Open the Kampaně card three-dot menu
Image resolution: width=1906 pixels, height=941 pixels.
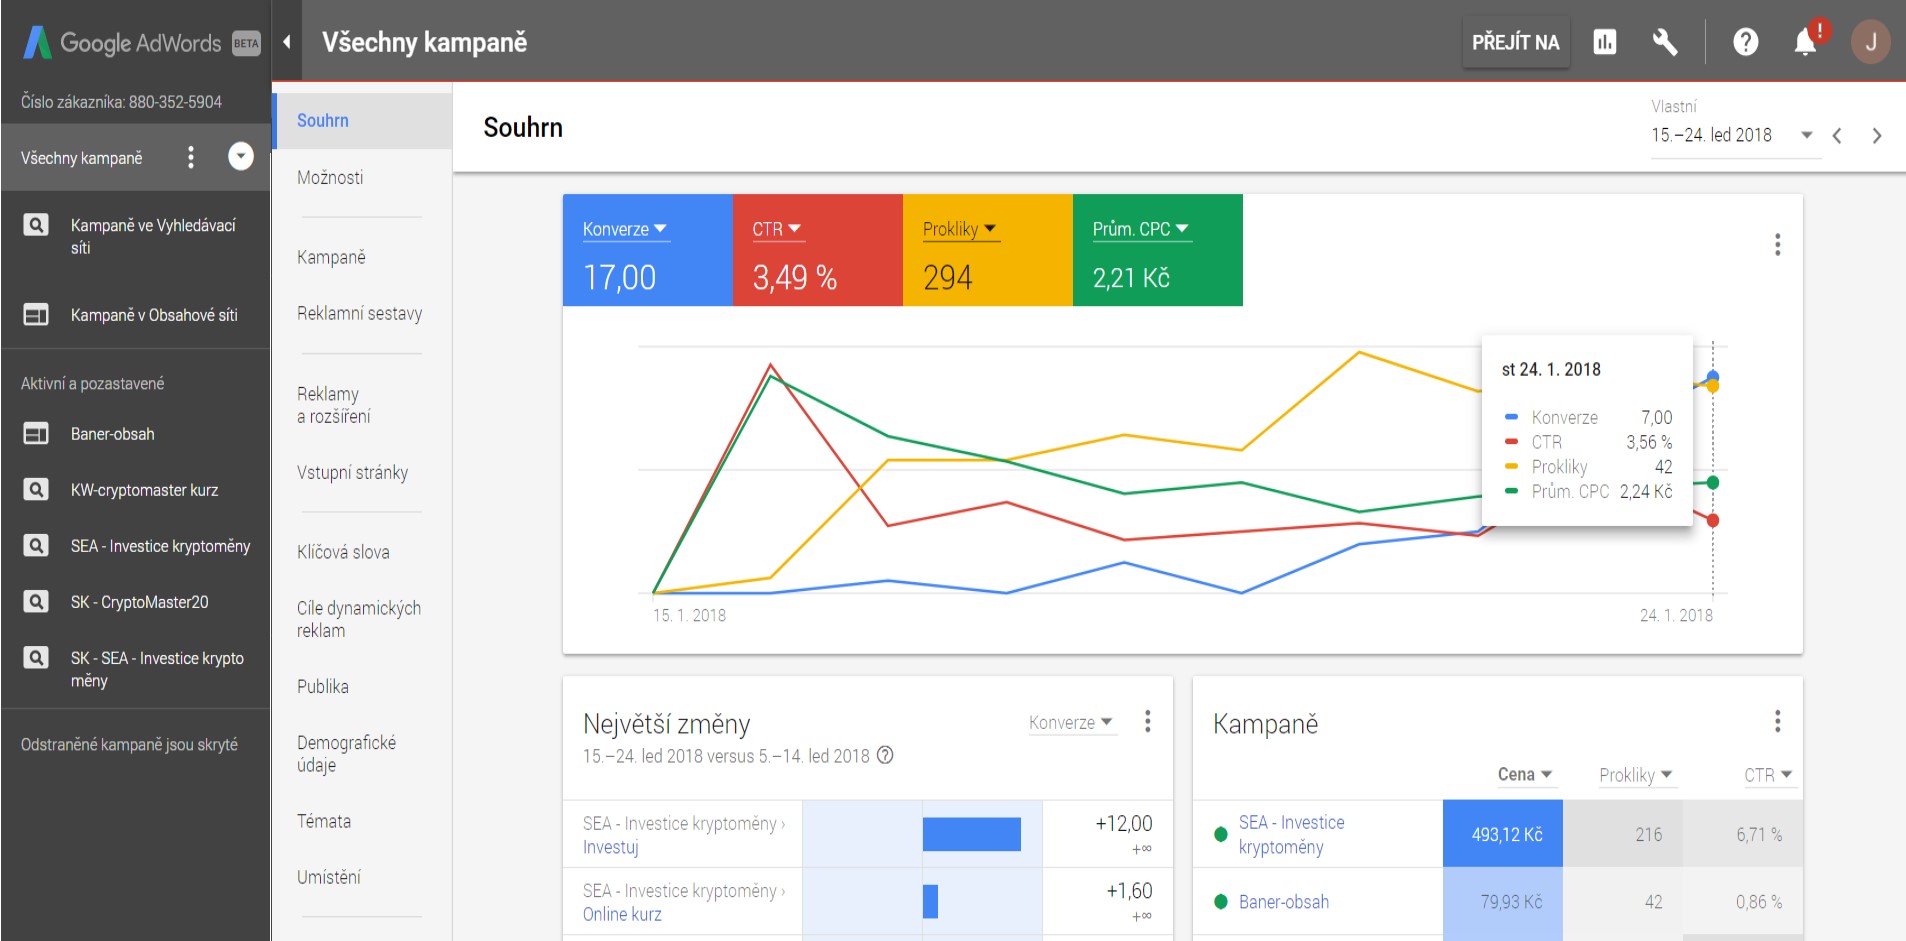1777,722
